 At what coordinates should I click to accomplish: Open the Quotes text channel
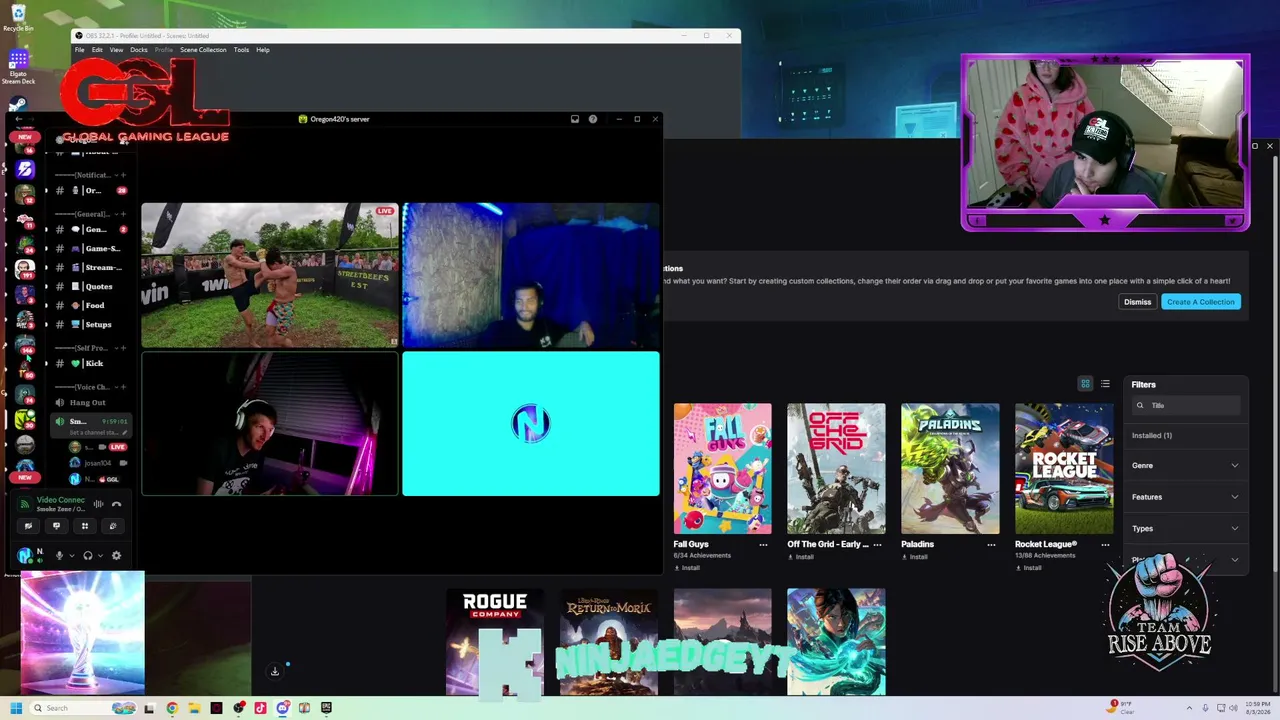pos(91,286)
